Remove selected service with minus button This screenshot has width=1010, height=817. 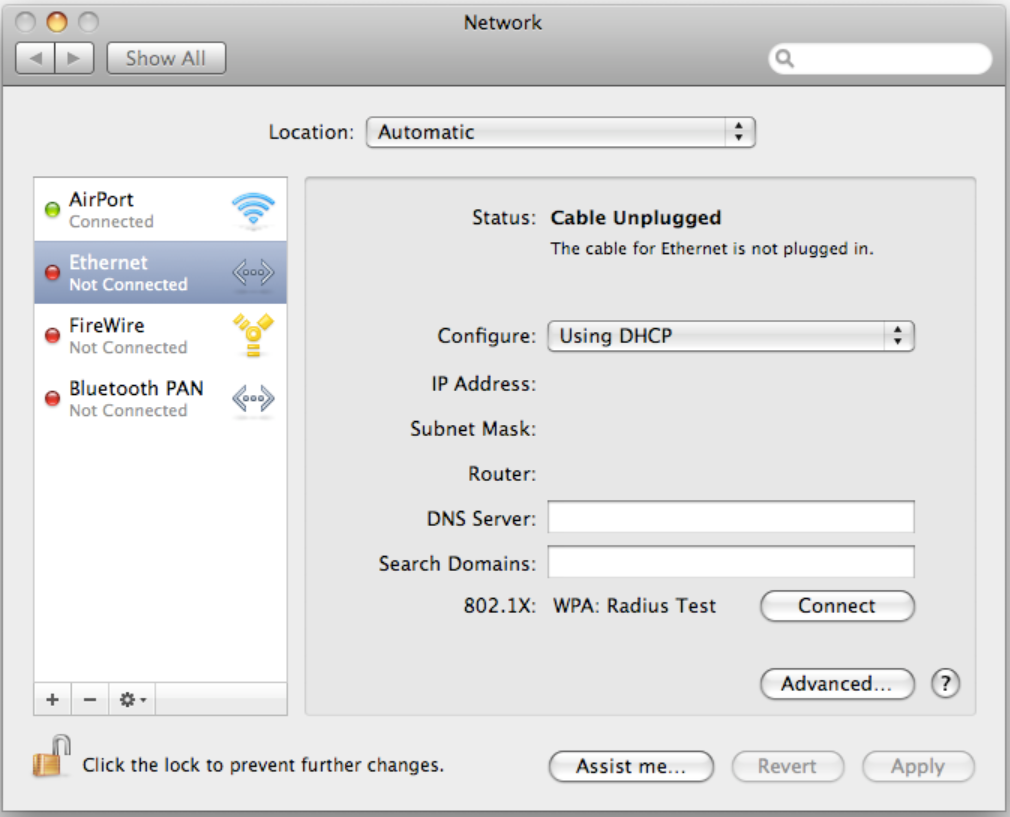pyautogui.click(x=90, y=700)
